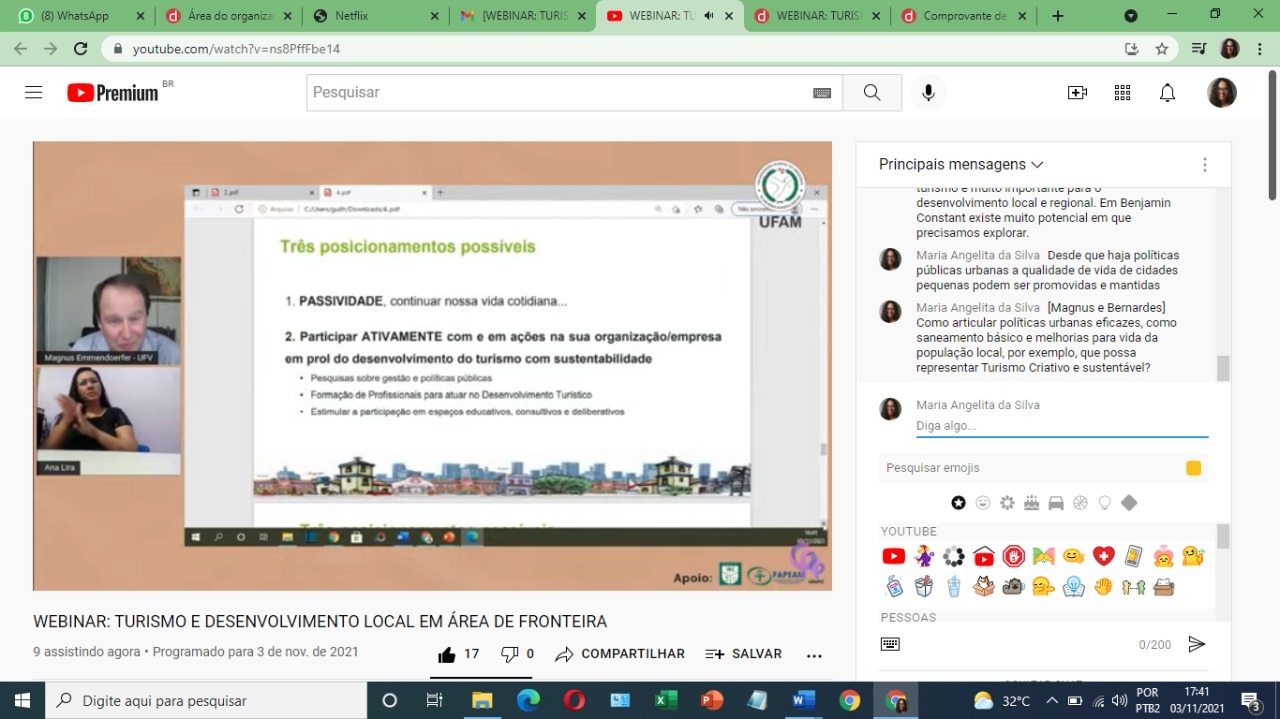This screenshot has height=719, width=1280.
Task: Open the chat three-dot options menu
Action: (1204, 165)
